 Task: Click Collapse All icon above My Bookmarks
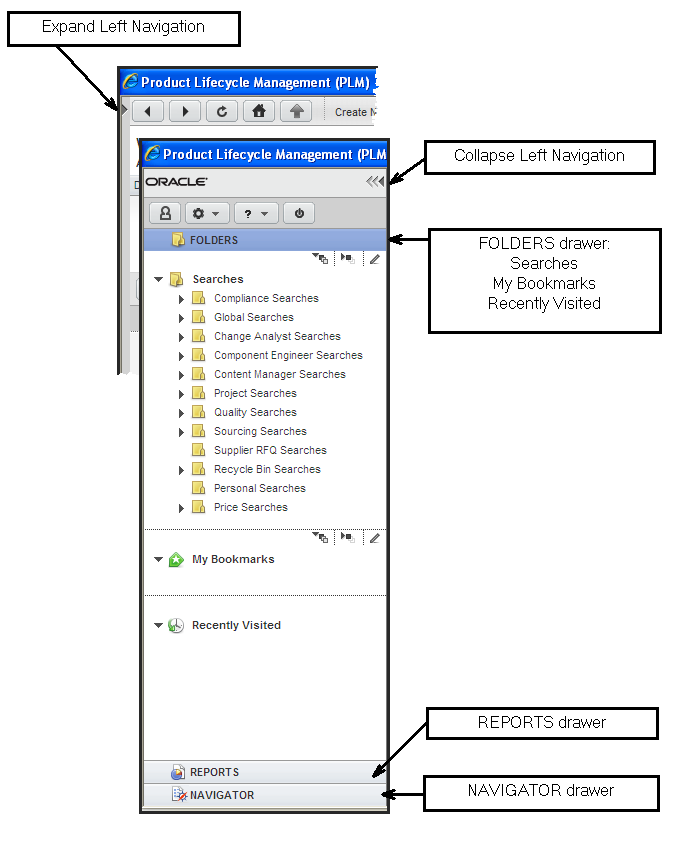point(320,538)
